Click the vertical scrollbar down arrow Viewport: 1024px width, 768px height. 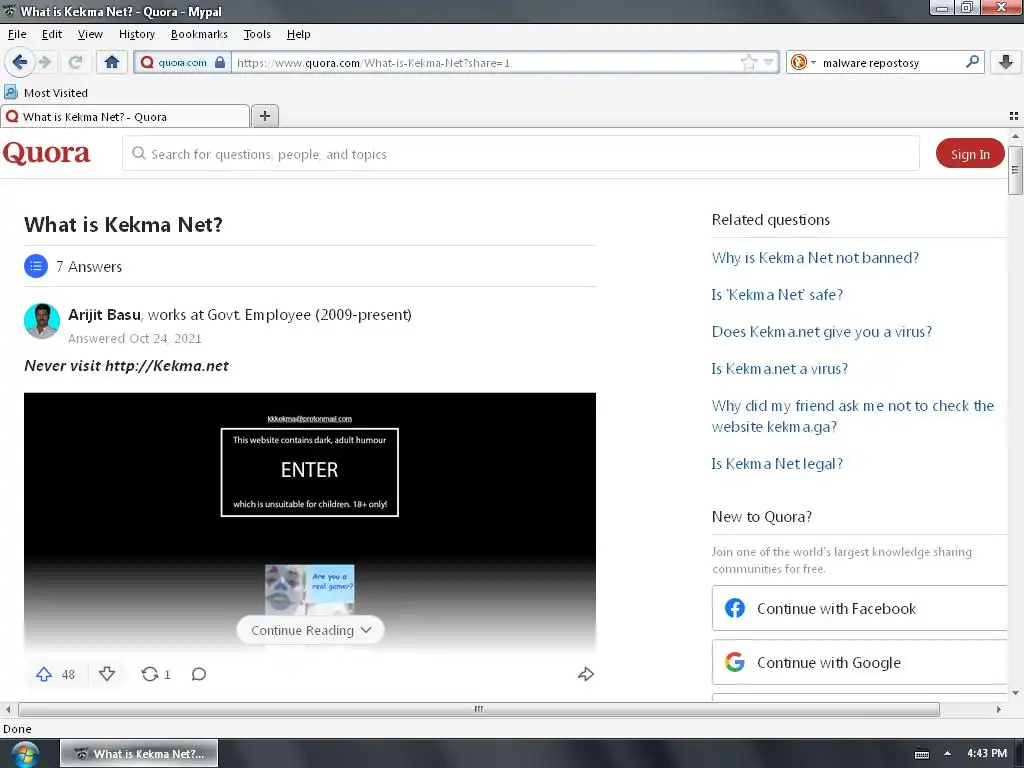pyautogui.click(x=1015, y=693)
